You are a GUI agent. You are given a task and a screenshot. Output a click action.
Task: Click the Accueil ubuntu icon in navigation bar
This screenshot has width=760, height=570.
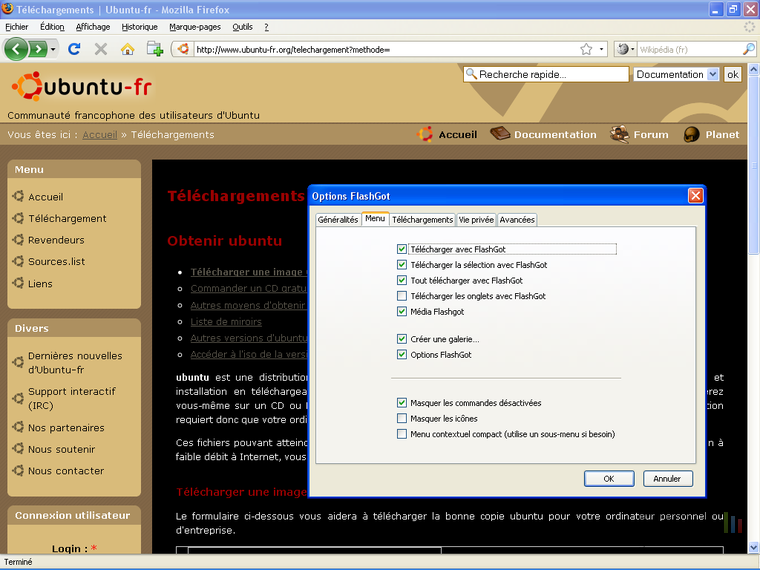point(425,134)
